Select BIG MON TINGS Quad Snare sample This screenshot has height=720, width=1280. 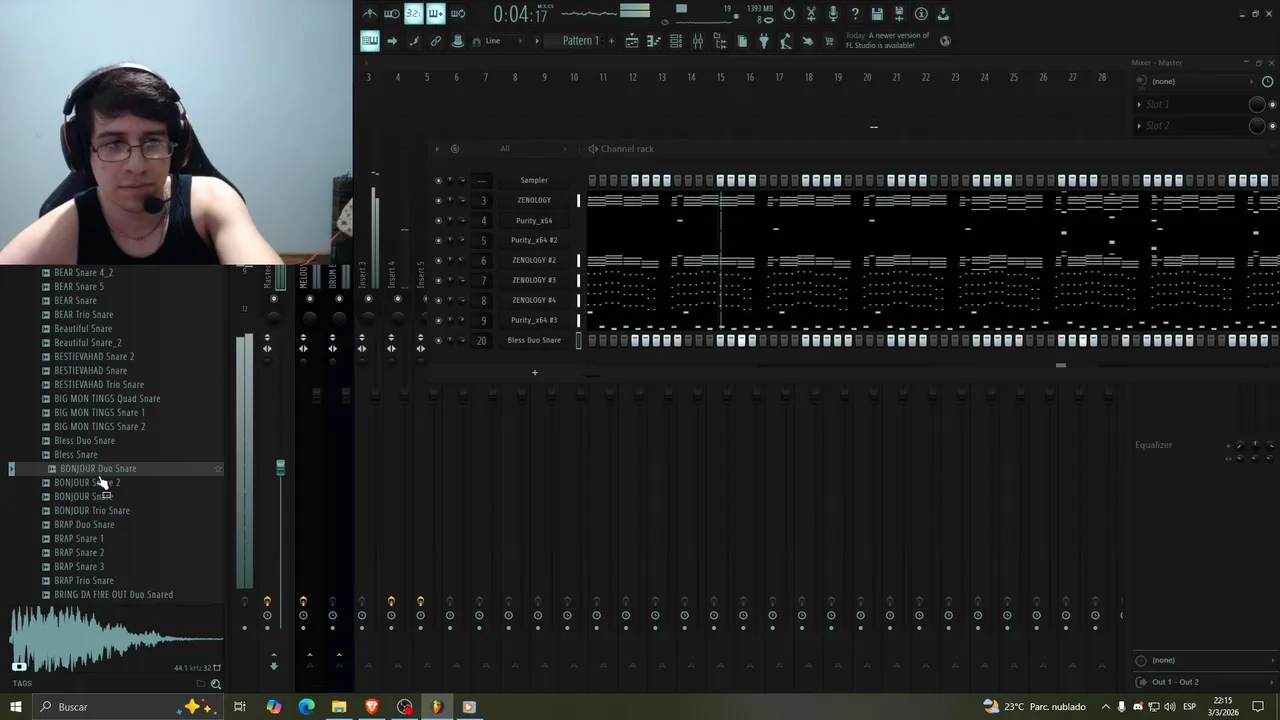(107, 398)
